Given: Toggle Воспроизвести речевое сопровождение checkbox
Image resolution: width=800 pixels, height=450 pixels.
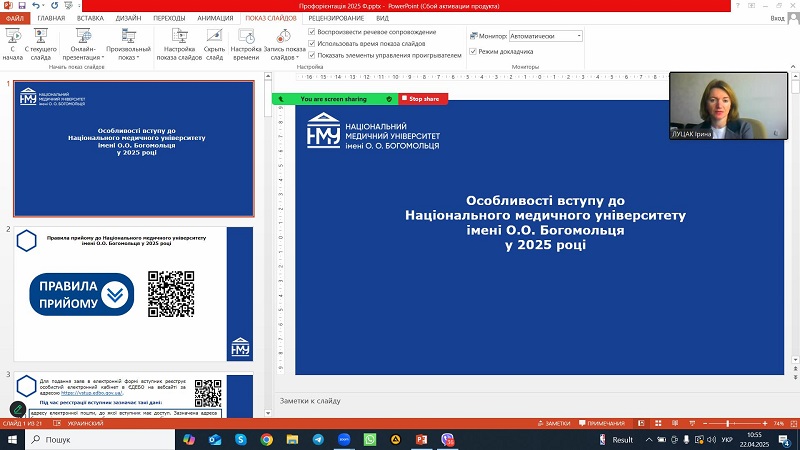Looking at the screenshot, I should pos(312,32).
